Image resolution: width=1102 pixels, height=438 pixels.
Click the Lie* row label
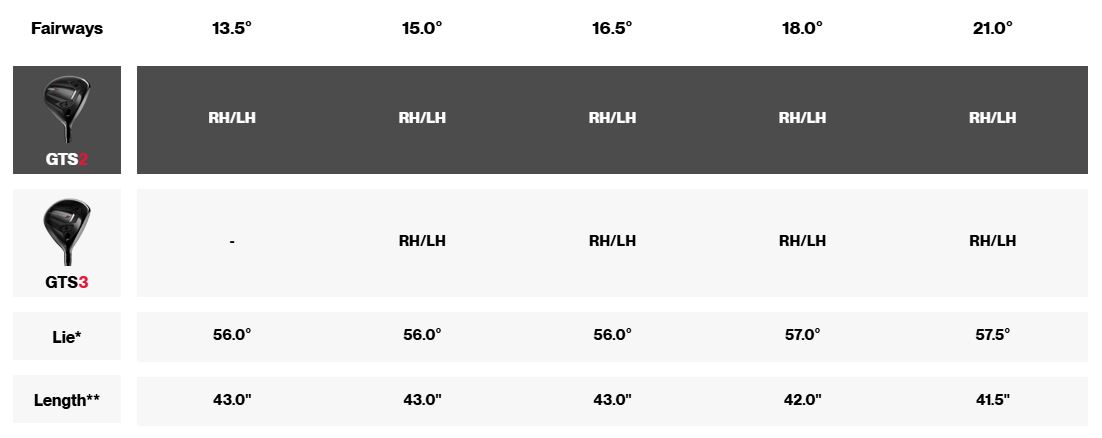click(67, 337)
